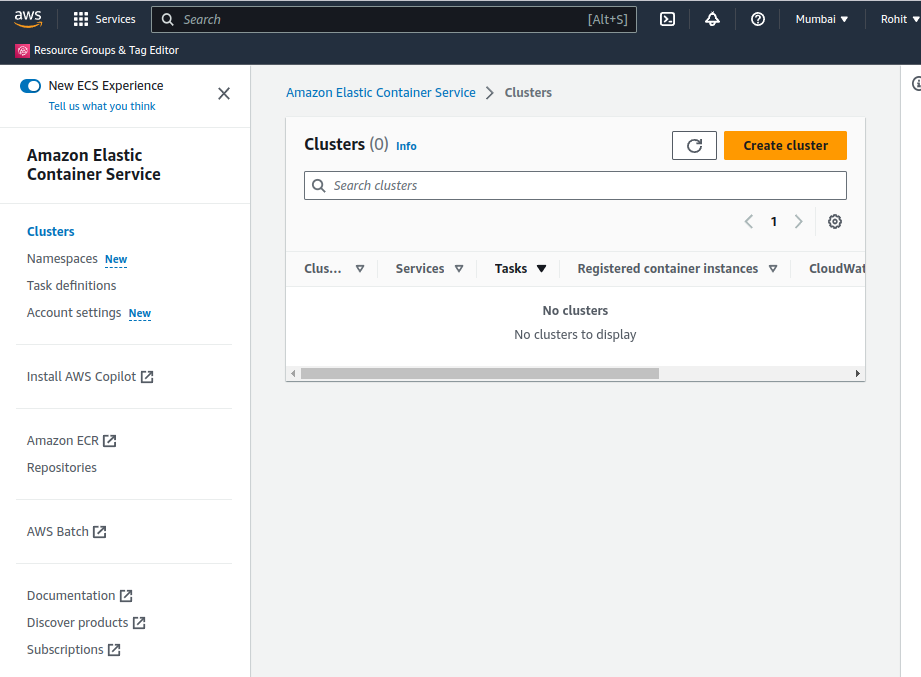Screen dimensions: 921x677
Task: Go to the next page of clusters
Action: (x=798, y=221)
